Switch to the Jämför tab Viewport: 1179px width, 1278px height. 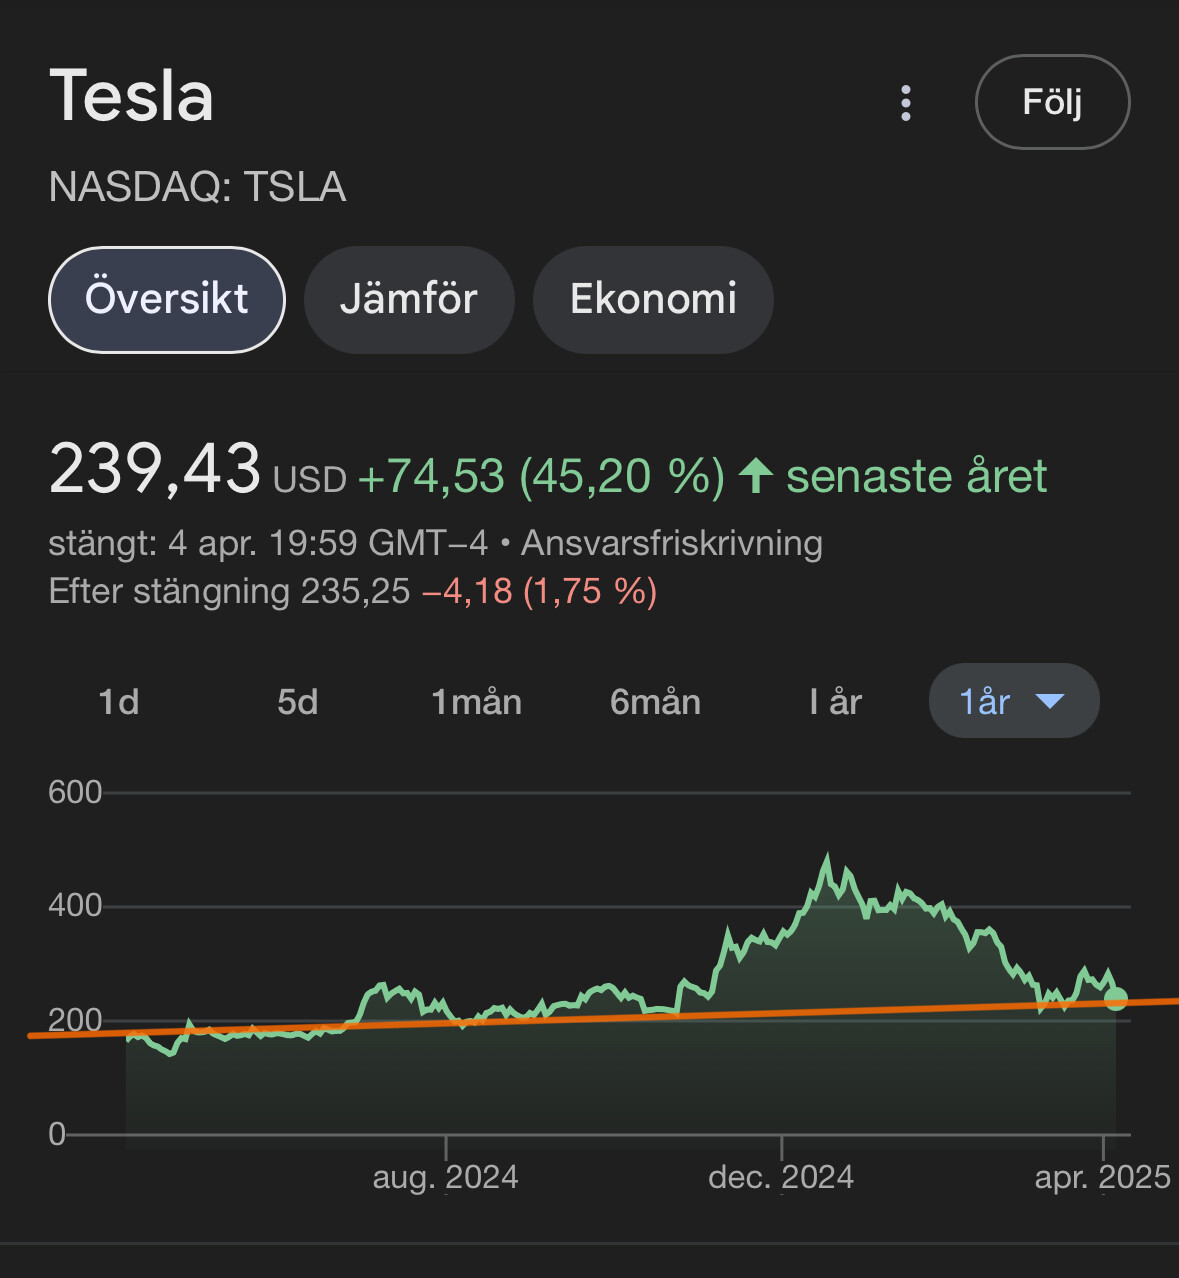coord(409,299)
